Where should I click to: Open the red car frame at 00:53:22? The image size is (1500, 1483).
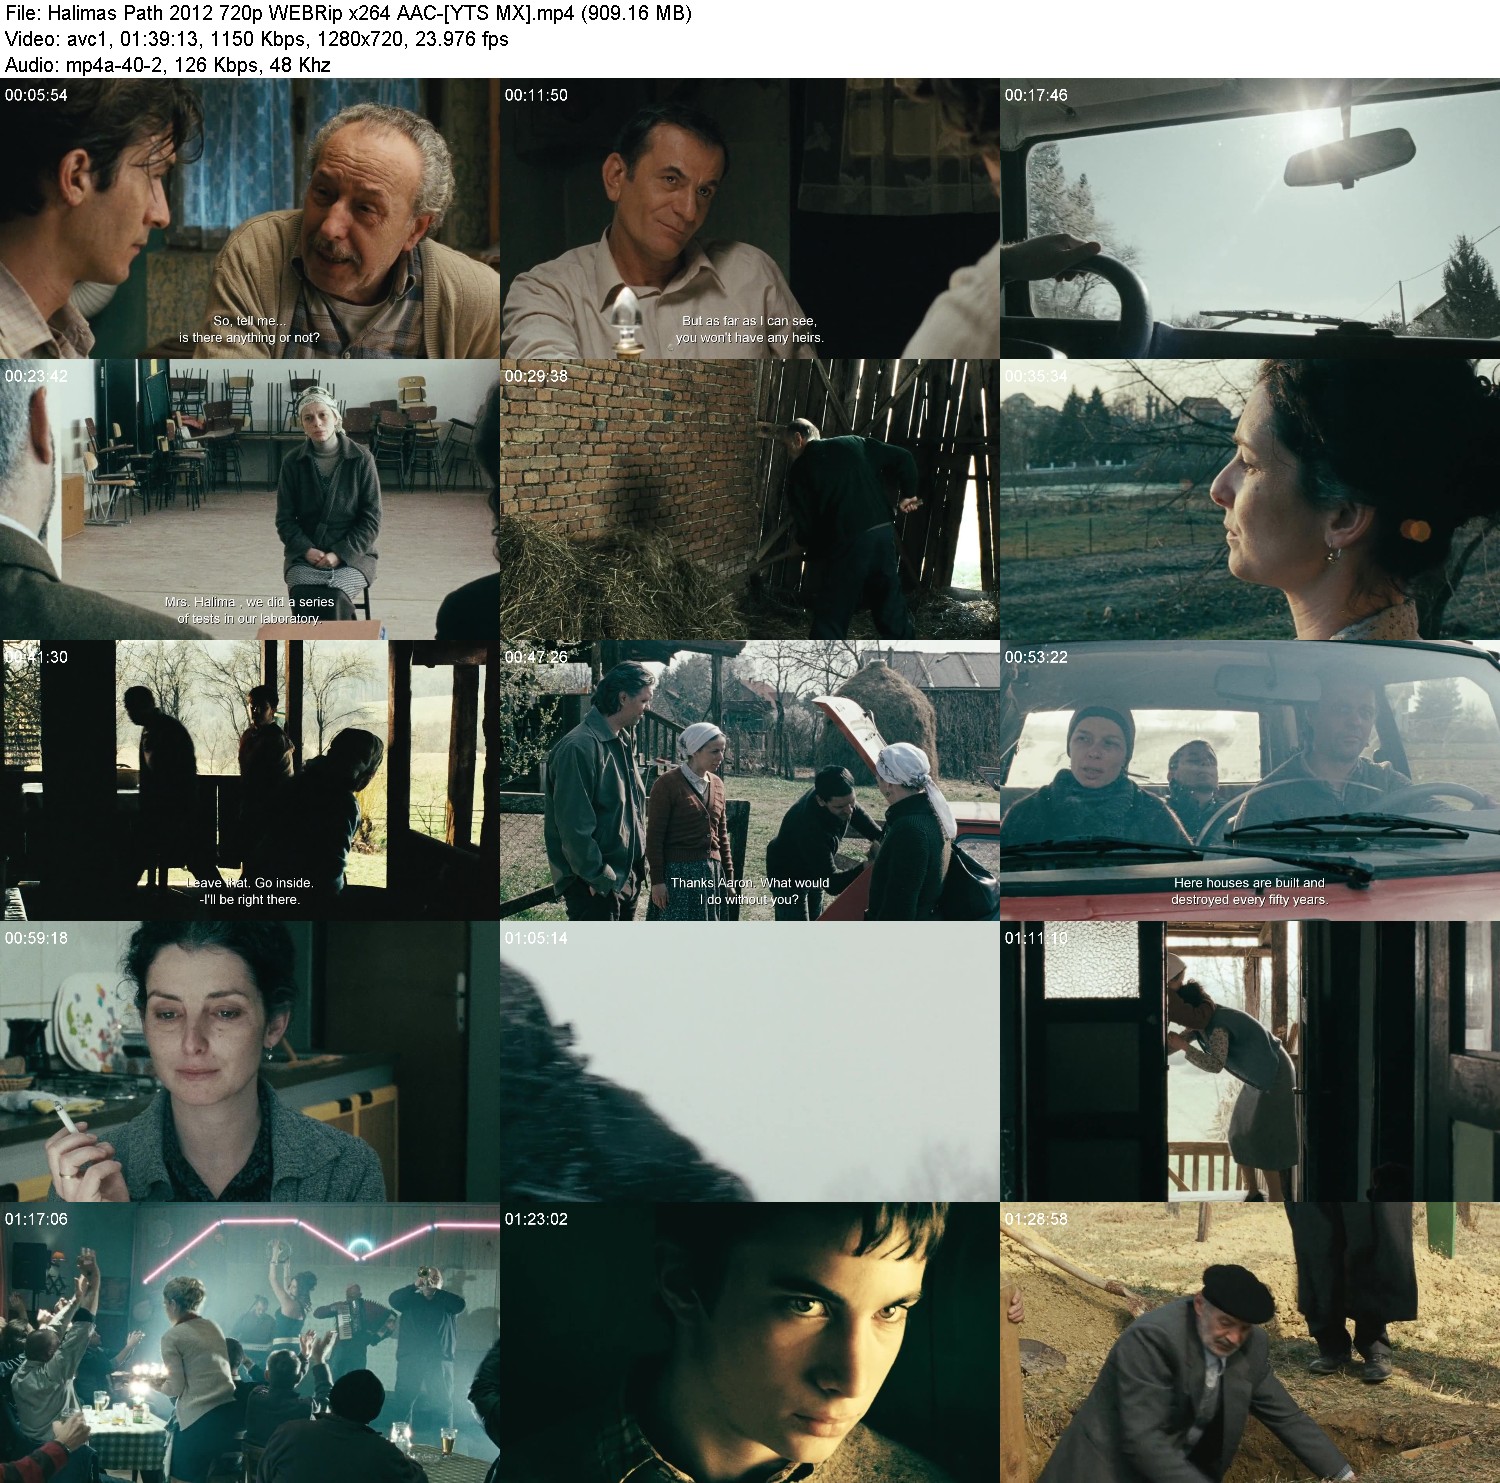coord(1250,781)
